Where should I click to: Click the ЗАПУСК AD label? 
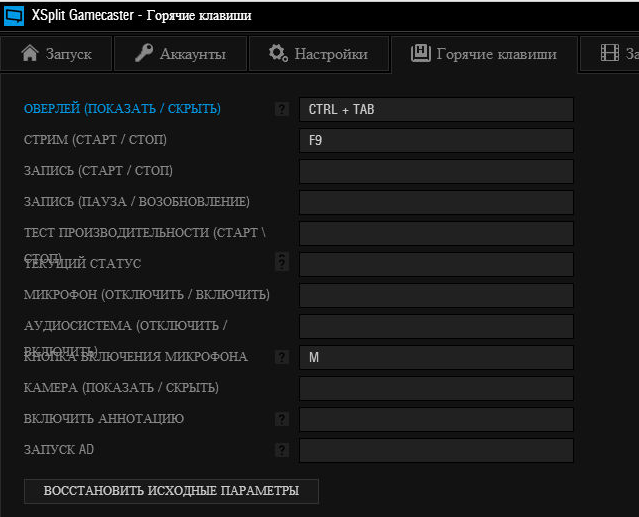click(59, 450)
